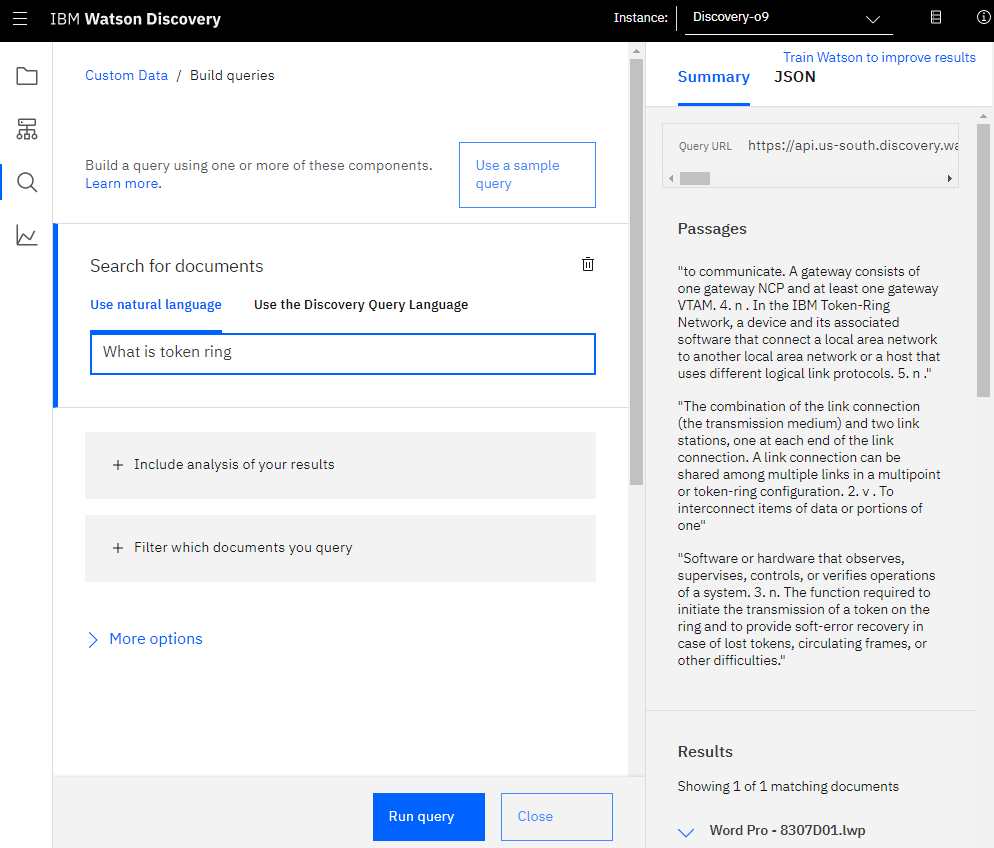Open Train Watson to improve results link
This screenshot has height=848, width=994.
point(879,58)
